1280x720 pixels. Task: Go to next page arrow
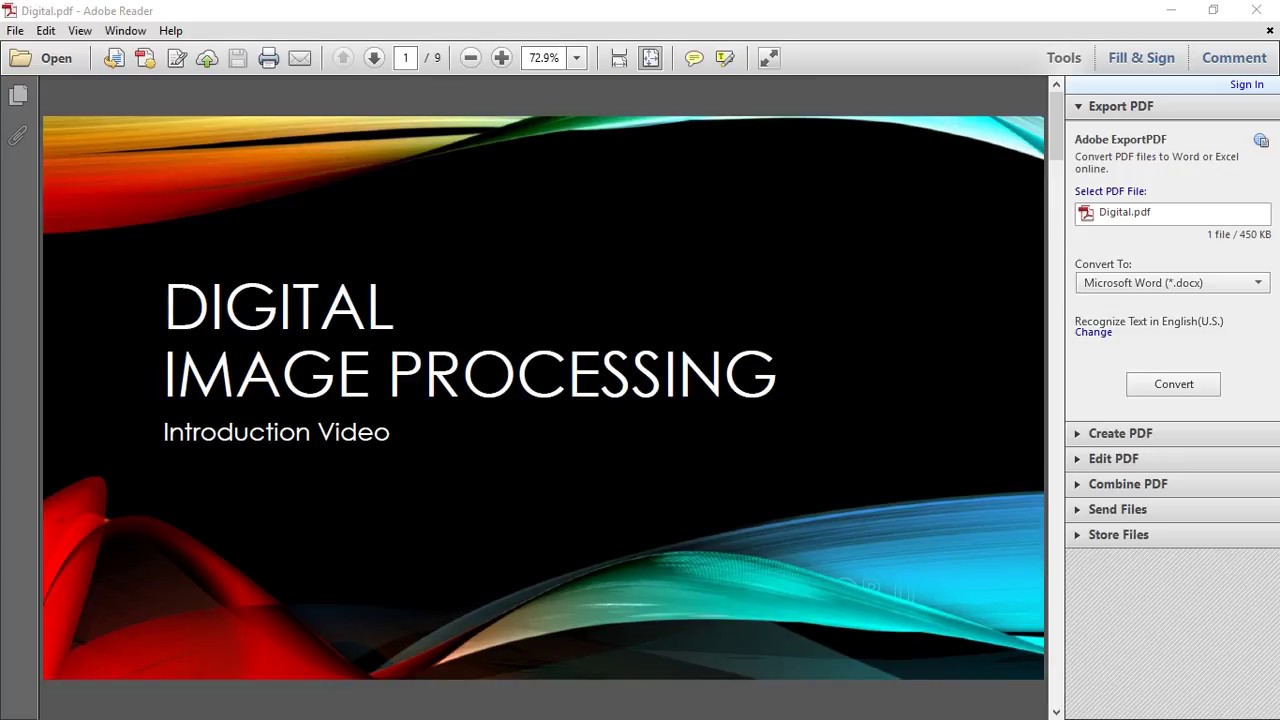(x=374, y=58)
